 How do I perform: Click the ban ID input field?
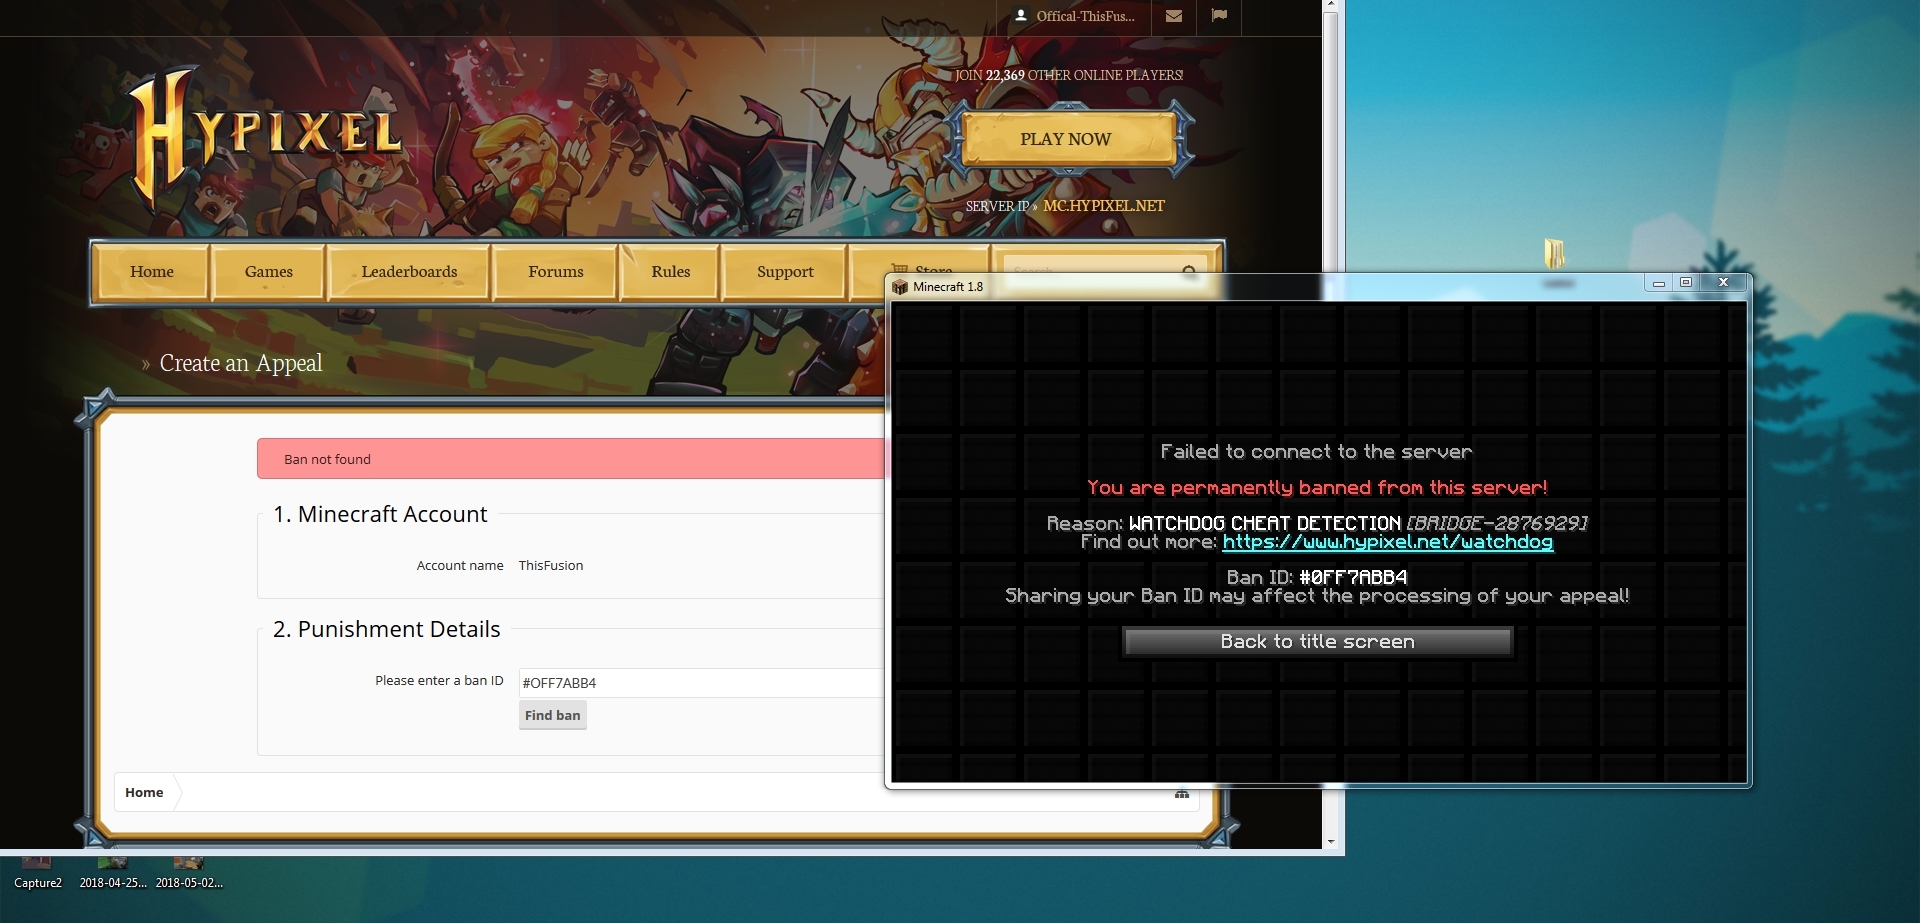coord(701,683)
